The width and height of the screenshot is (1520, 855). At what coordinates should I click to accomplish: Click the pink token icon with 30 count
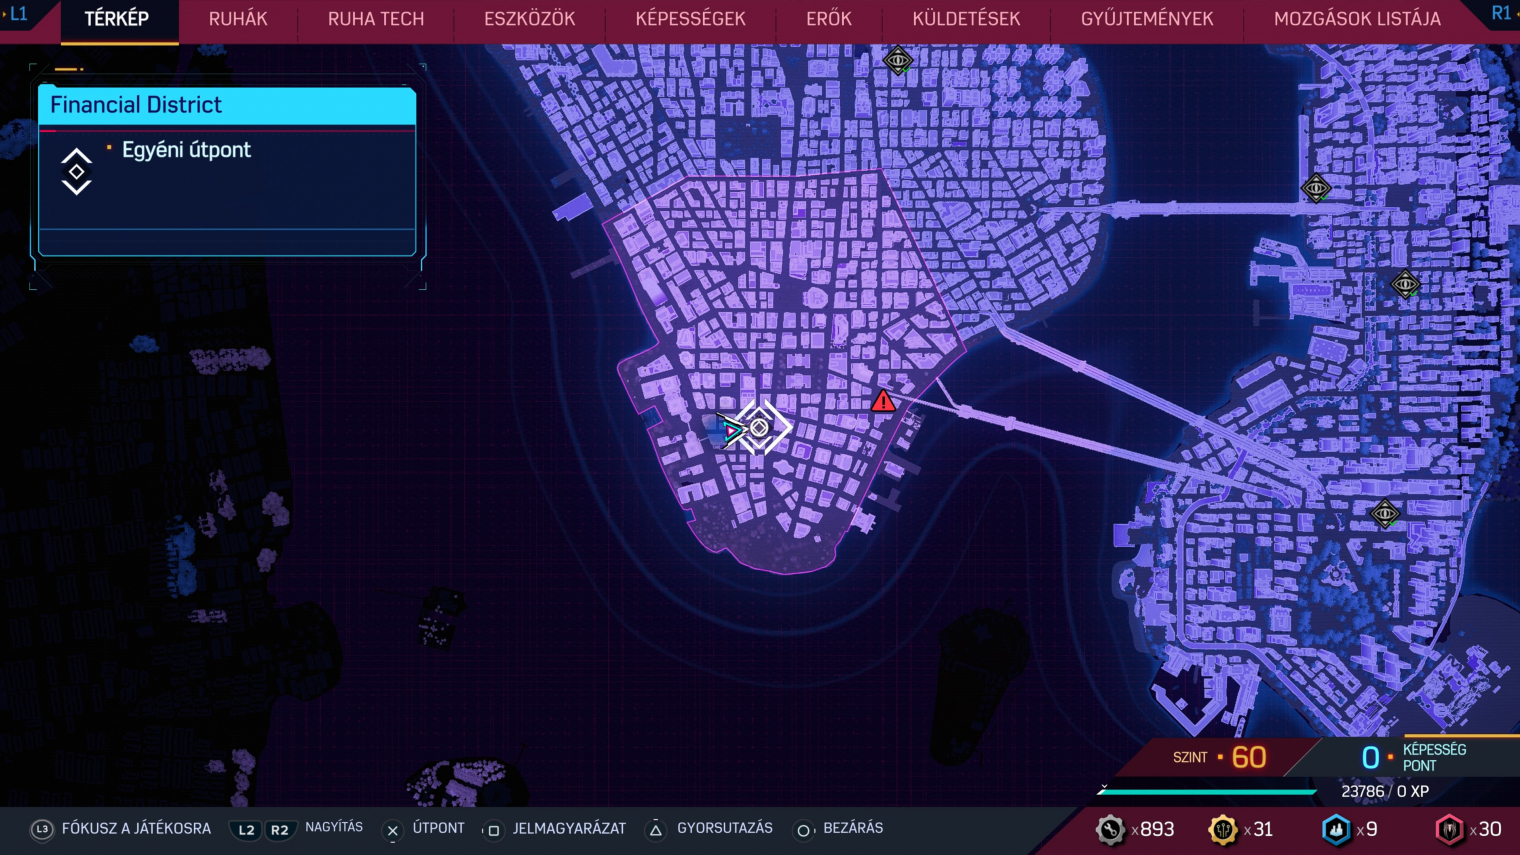(1449, 830)
